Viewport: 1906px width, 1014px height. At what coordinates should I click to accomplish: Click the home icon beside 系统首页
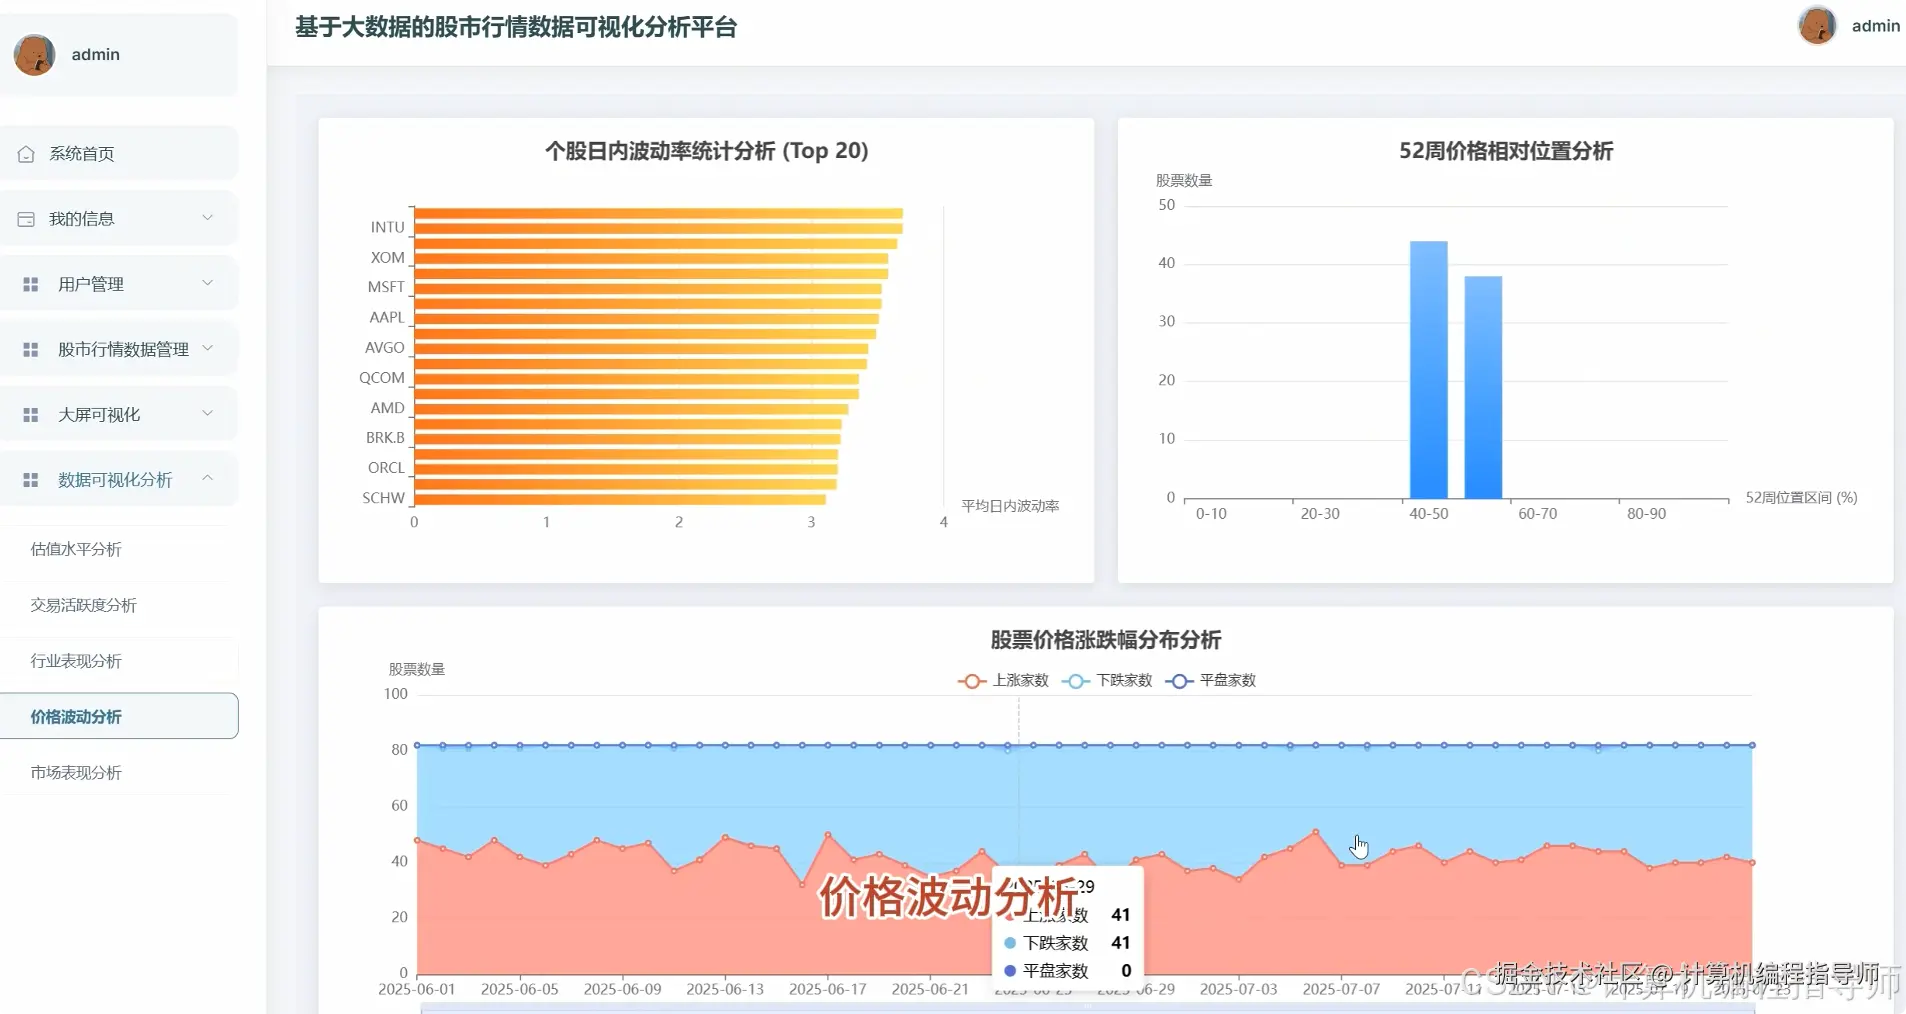point(26,154)
